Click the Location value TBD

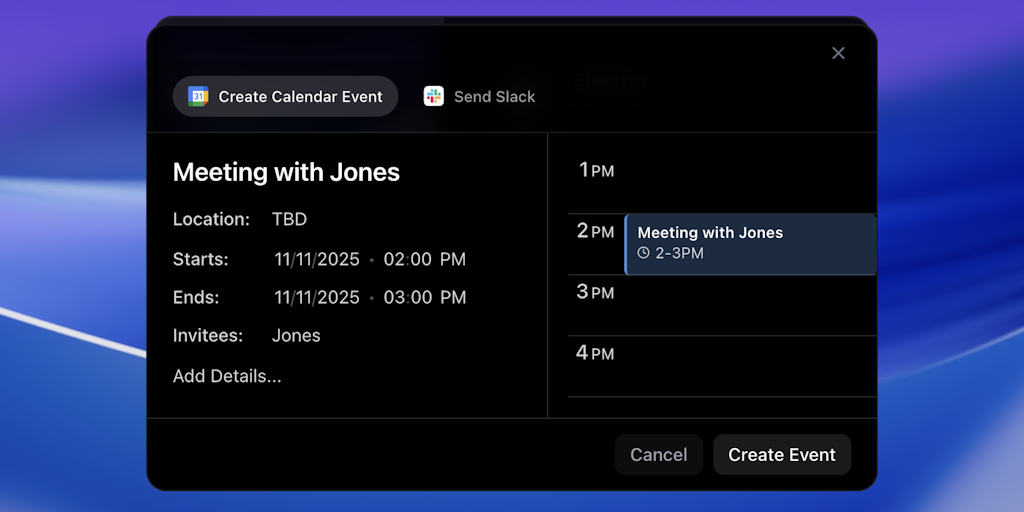click(289, 219)
